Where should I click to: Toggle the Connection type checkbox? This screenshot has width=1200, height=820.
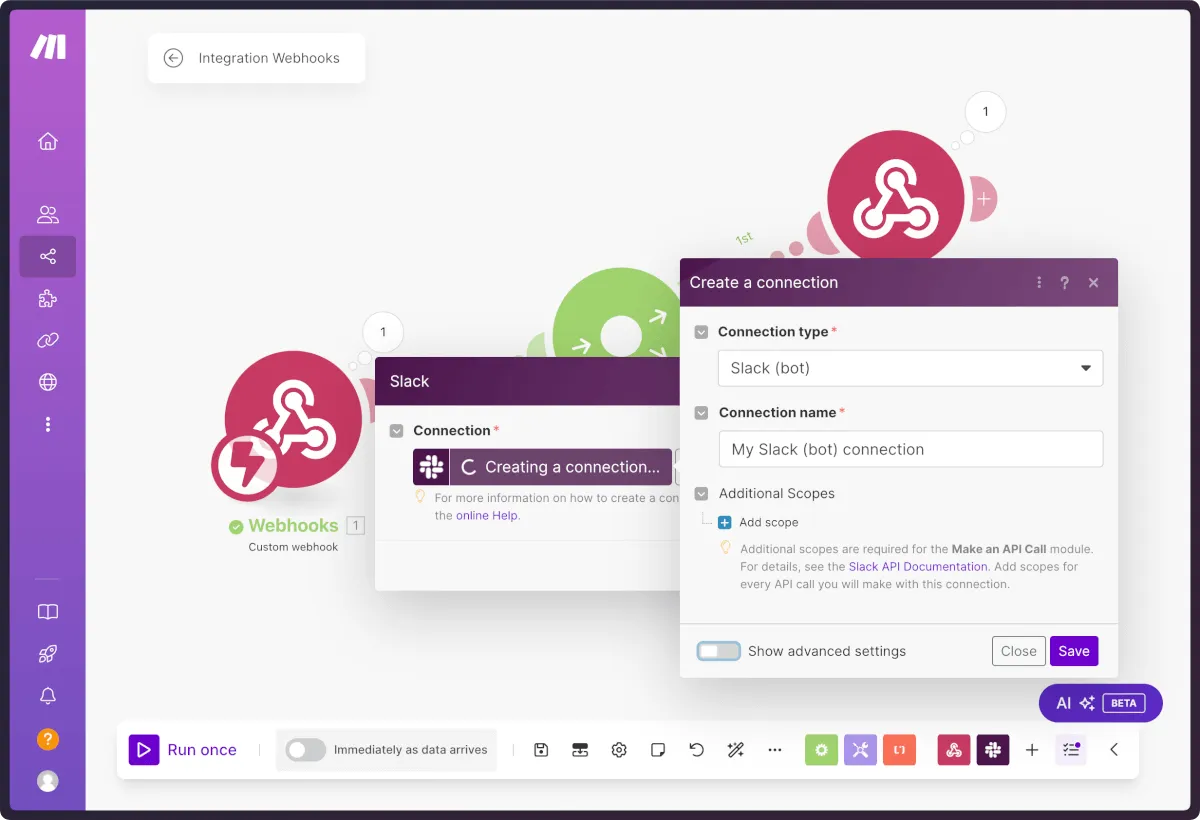click(x=702, y=332)
